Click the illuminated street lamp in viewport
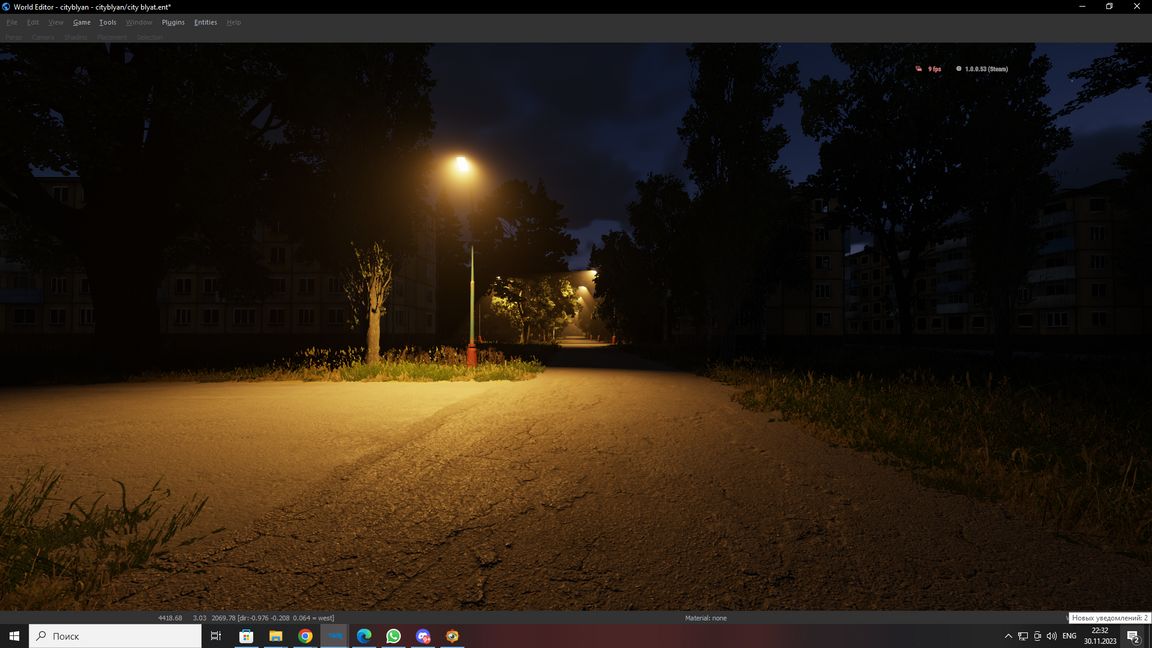The height and width of the screenshot is (648, 1152). tap(461, 164)
